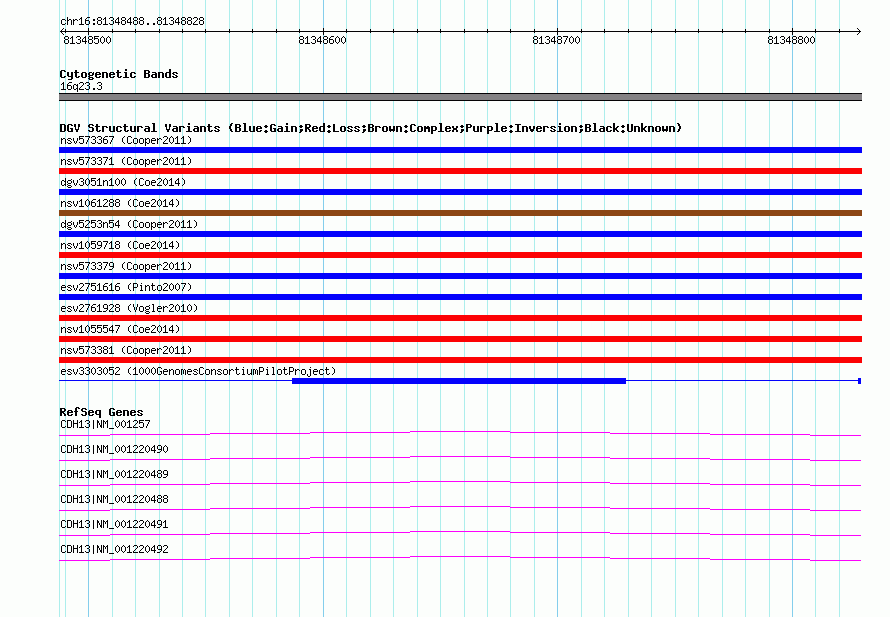The height and width of the screenshot is (617, 890).
Task: Click the red bar for nsv573381
Action: 460,360
